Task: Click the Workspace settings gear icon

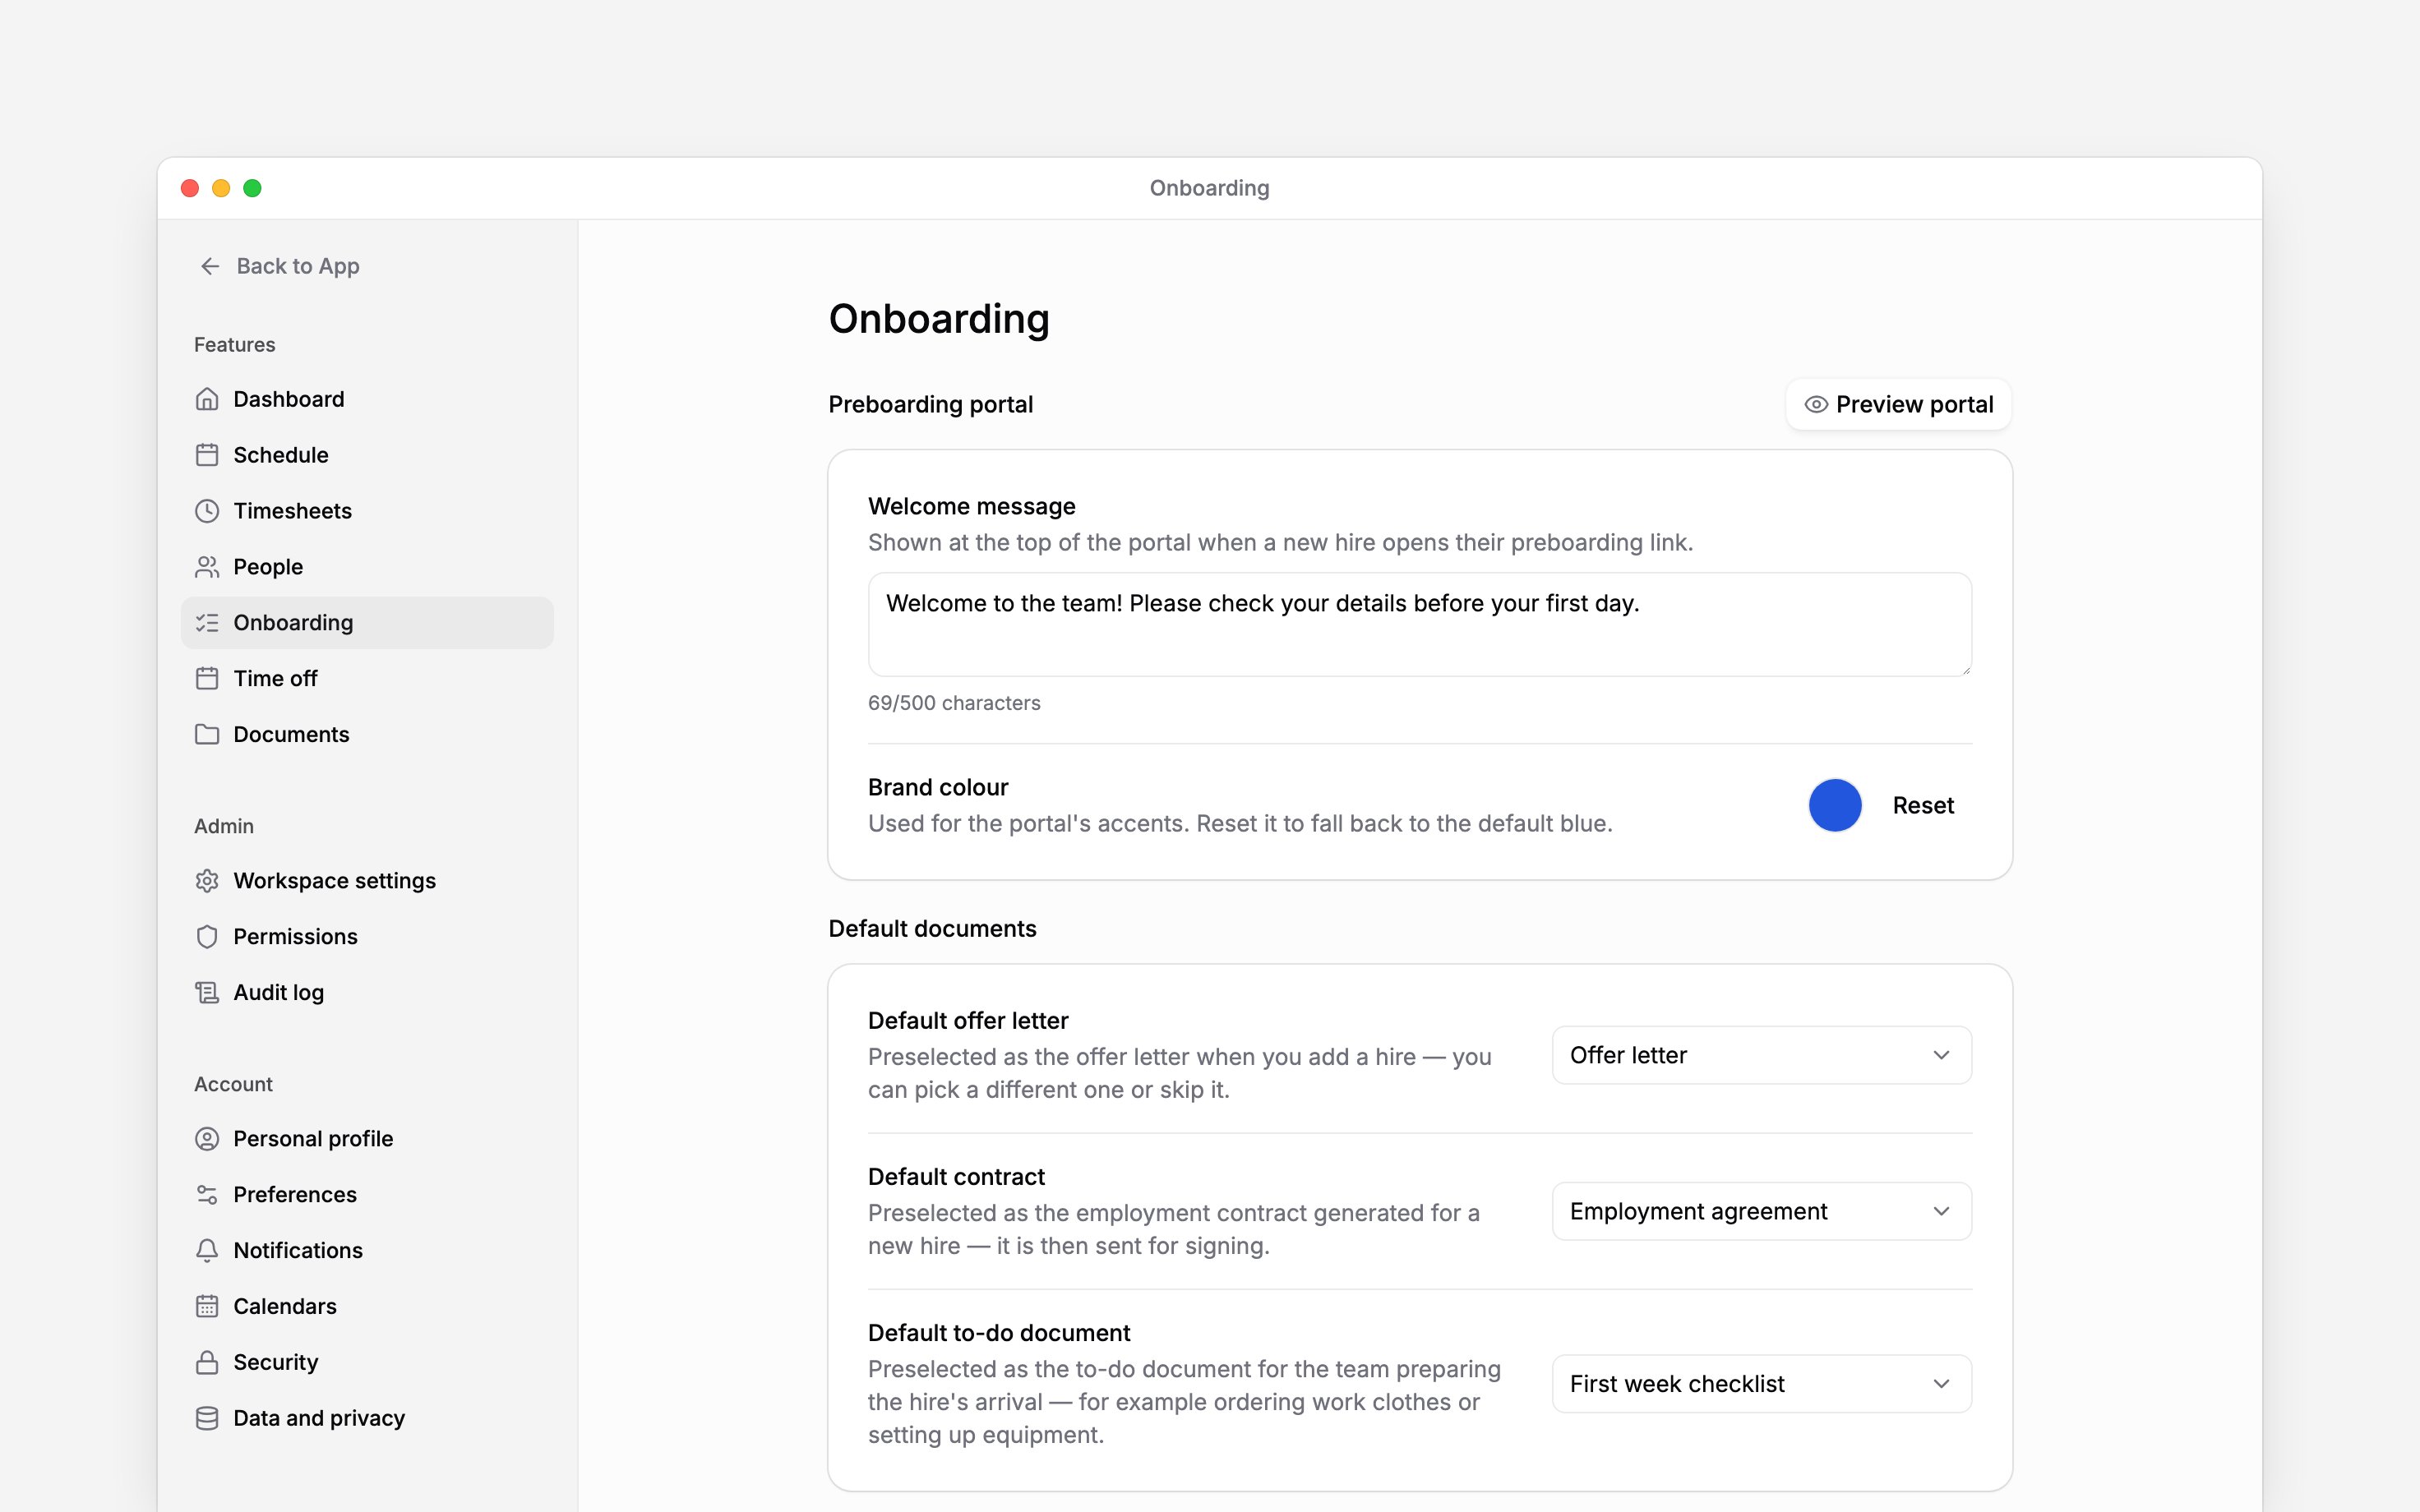Action: point(207,881)
